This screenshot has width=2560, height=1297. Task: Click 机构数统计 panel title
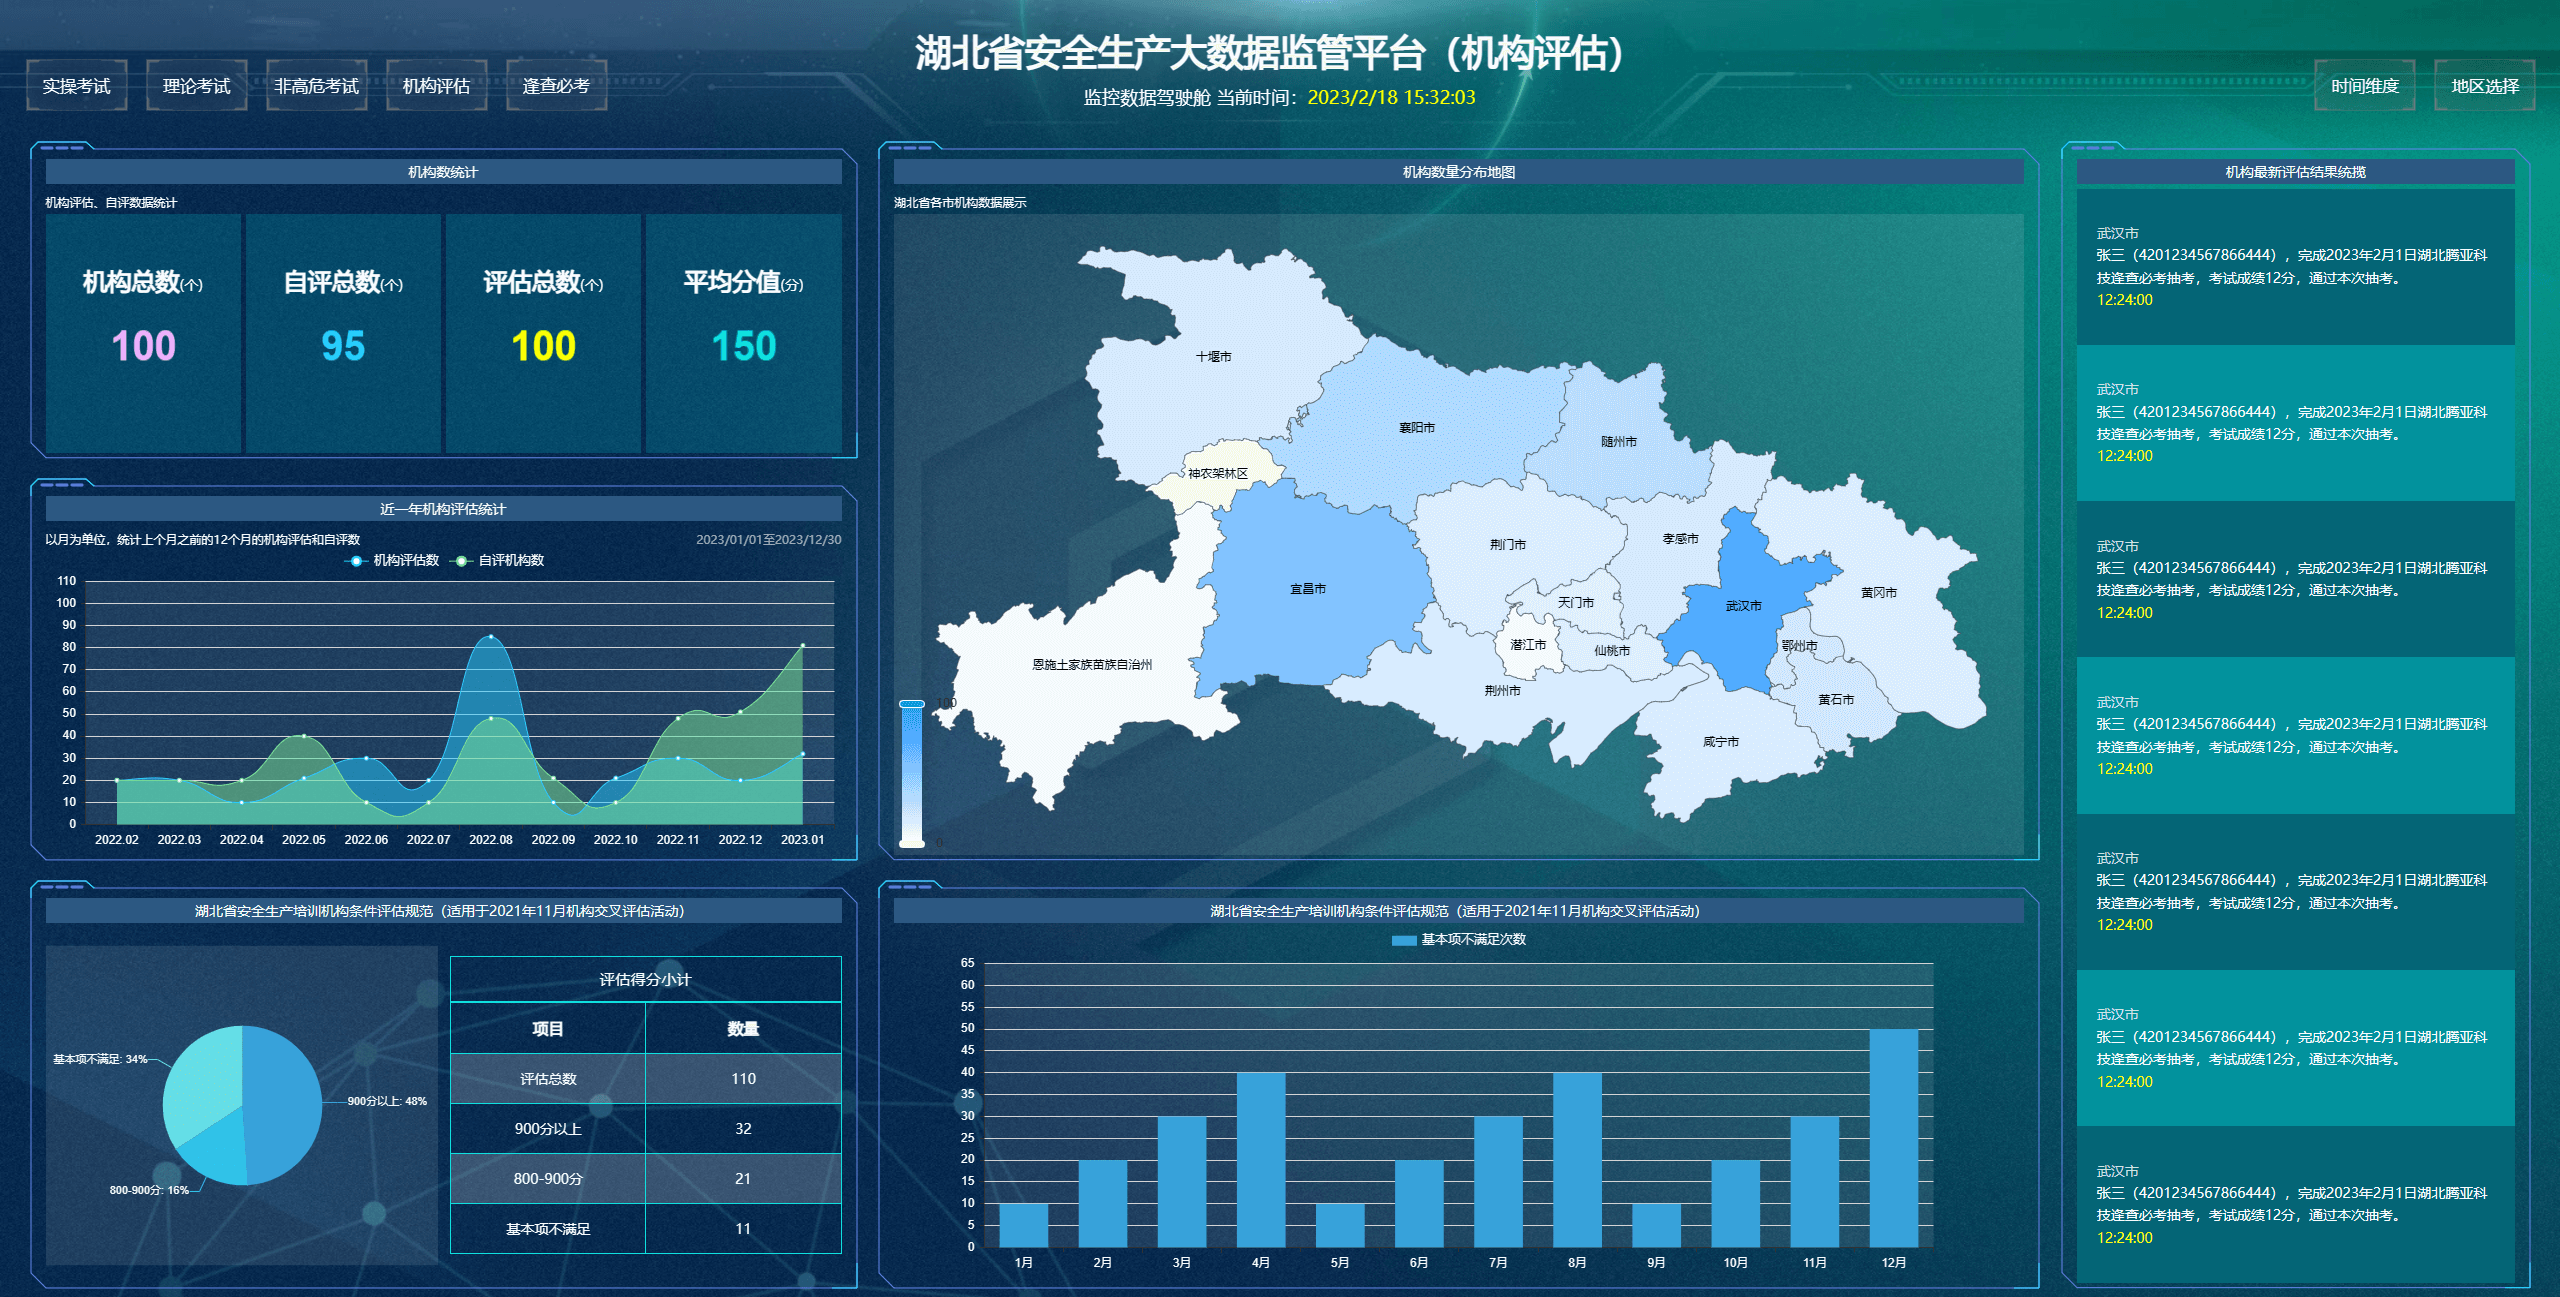pyautogui.click(x=443, y=172)
